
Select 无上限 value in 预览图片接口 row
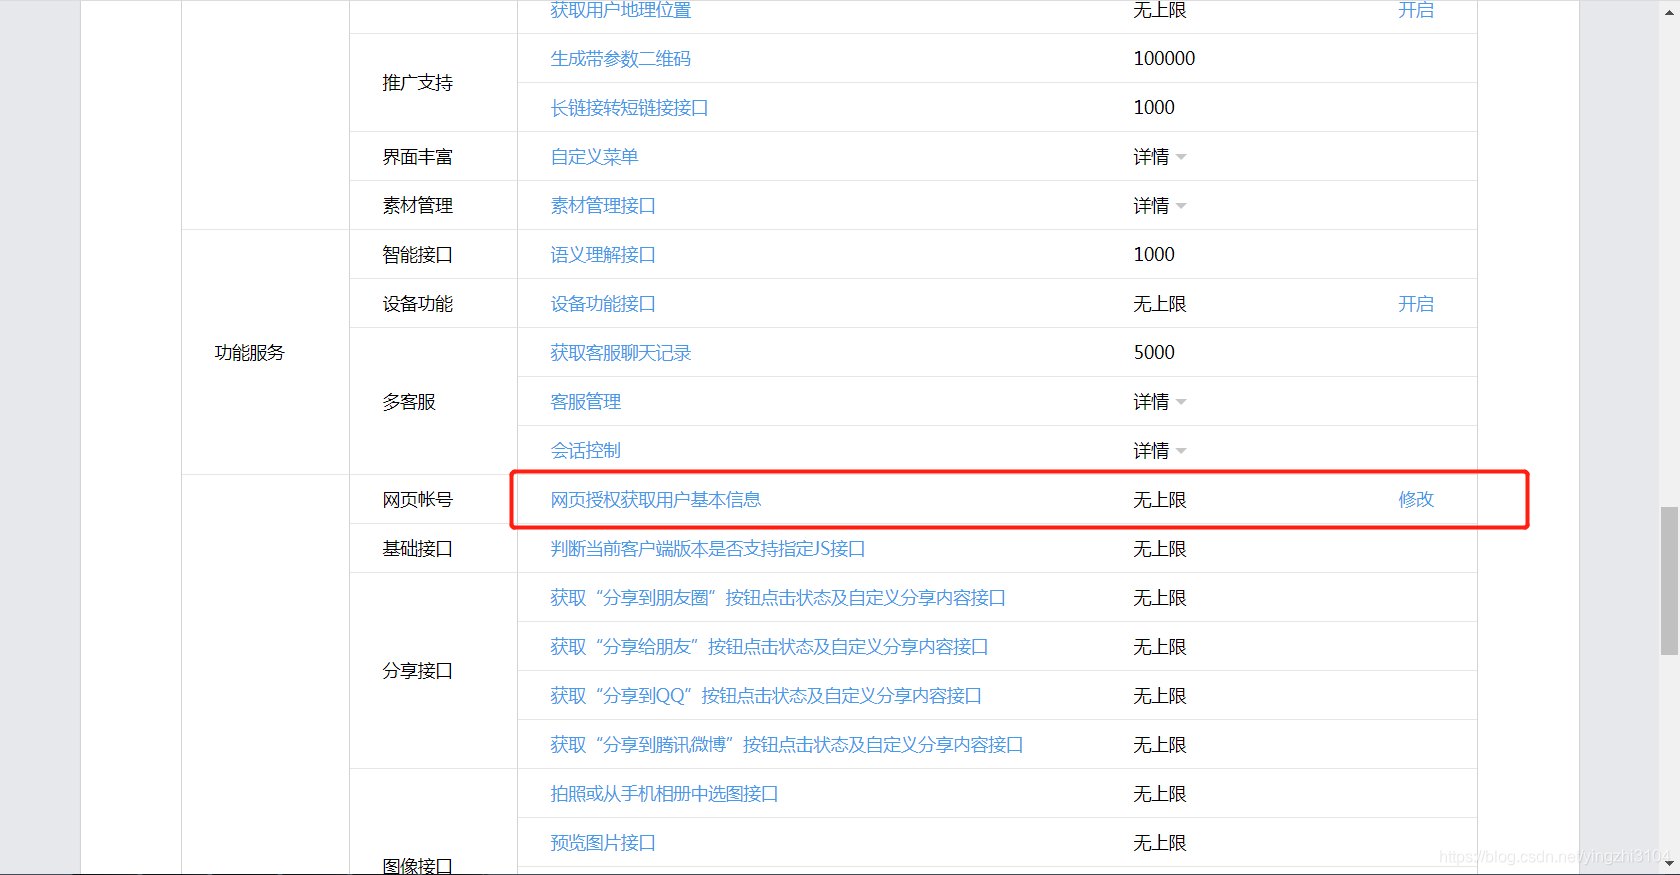(x=1160, y=843)
